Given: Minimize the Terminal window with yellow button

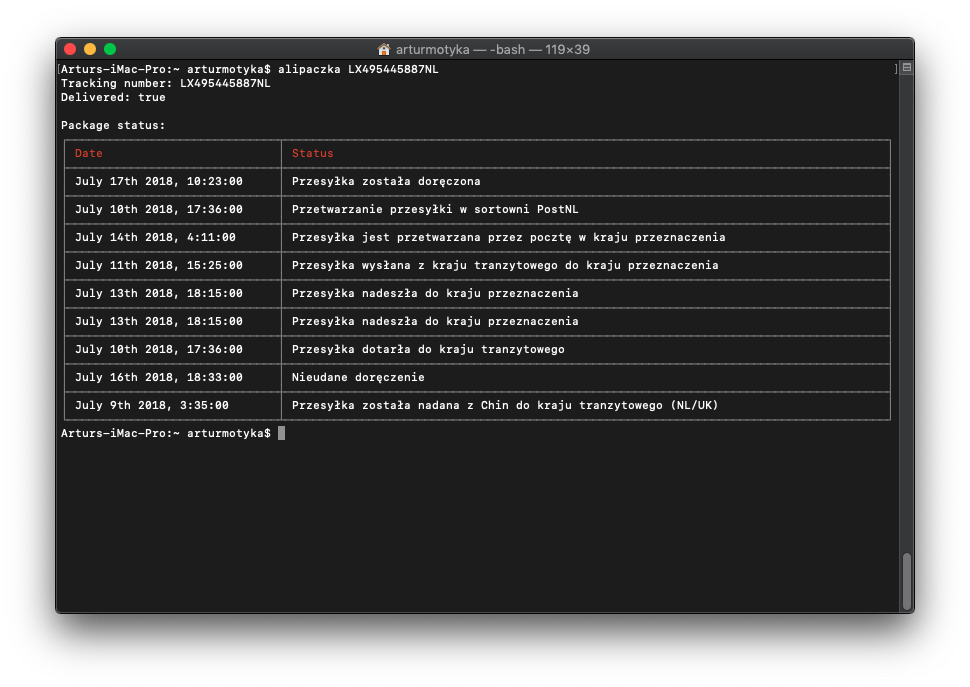Looking at the screenshot, I should (x=90, y=49).
